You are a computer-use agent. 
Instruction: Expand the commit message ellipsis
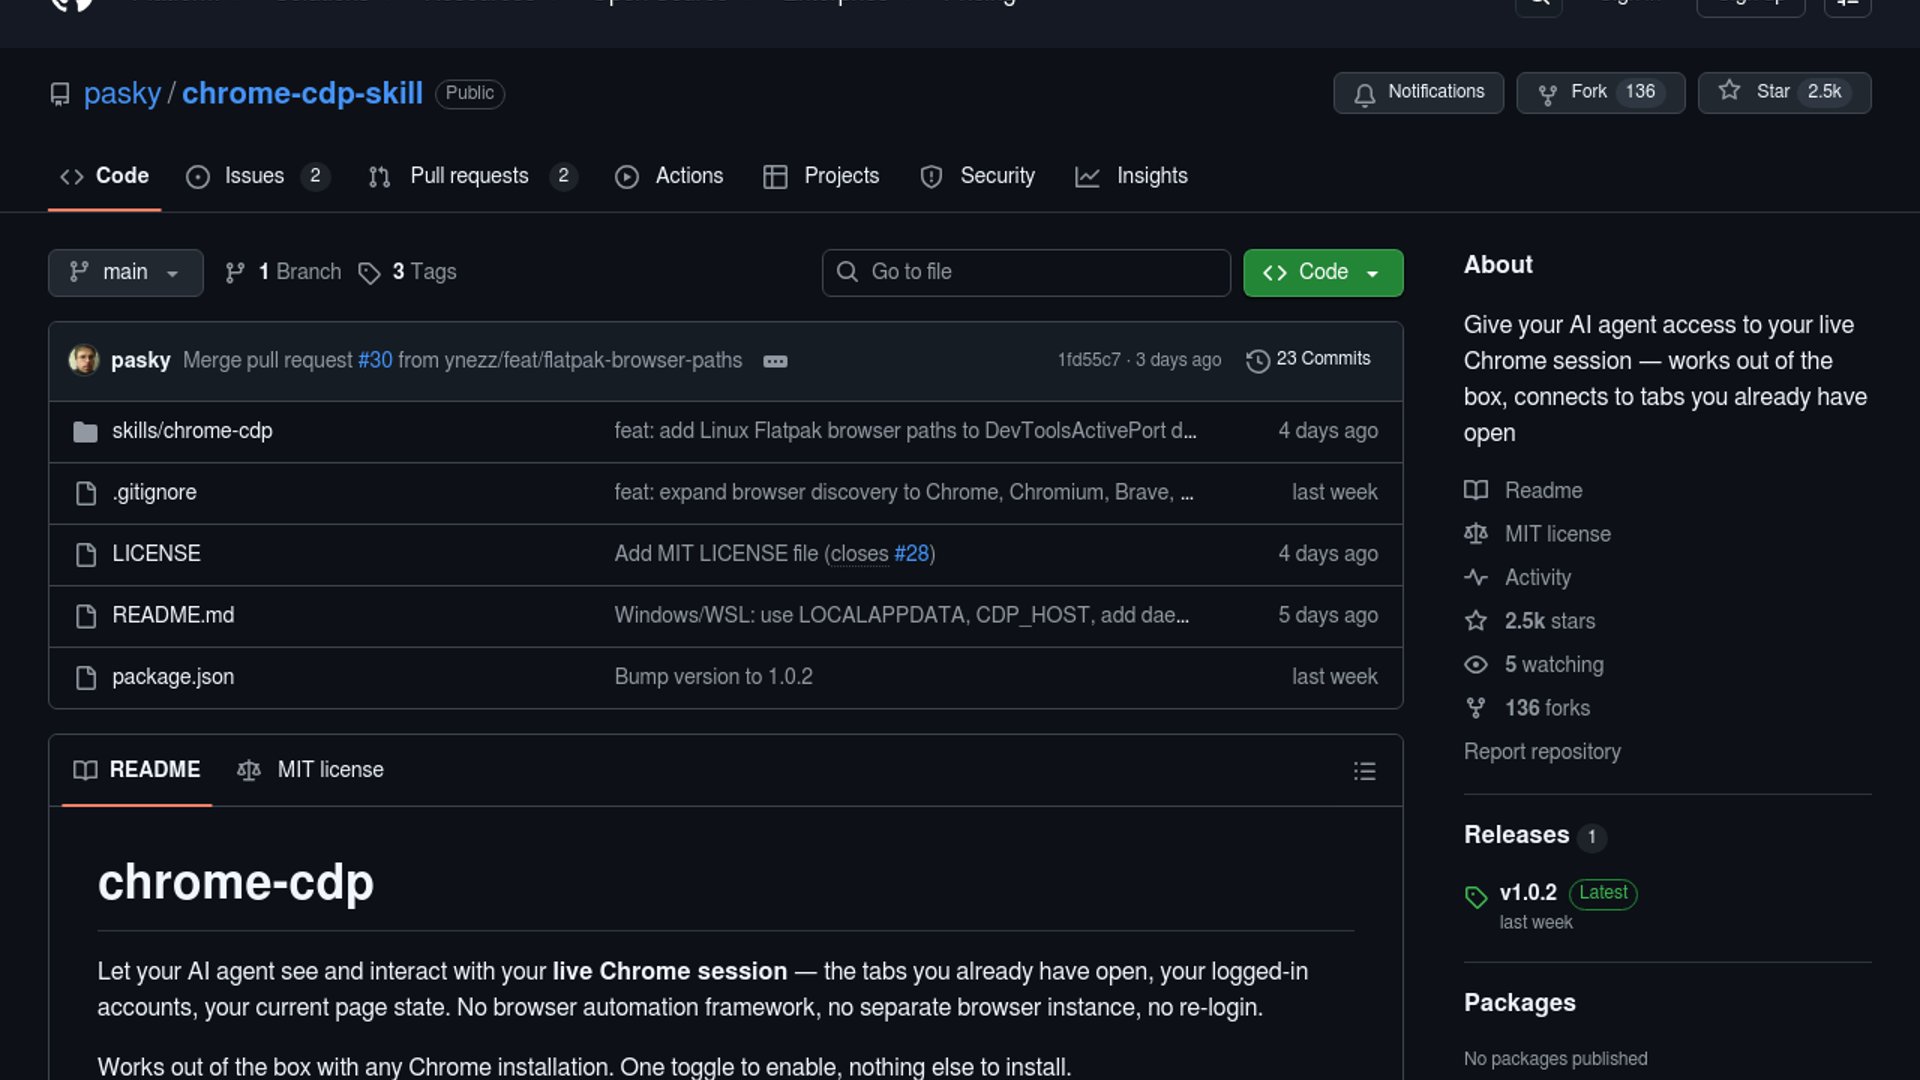(775, 361)
